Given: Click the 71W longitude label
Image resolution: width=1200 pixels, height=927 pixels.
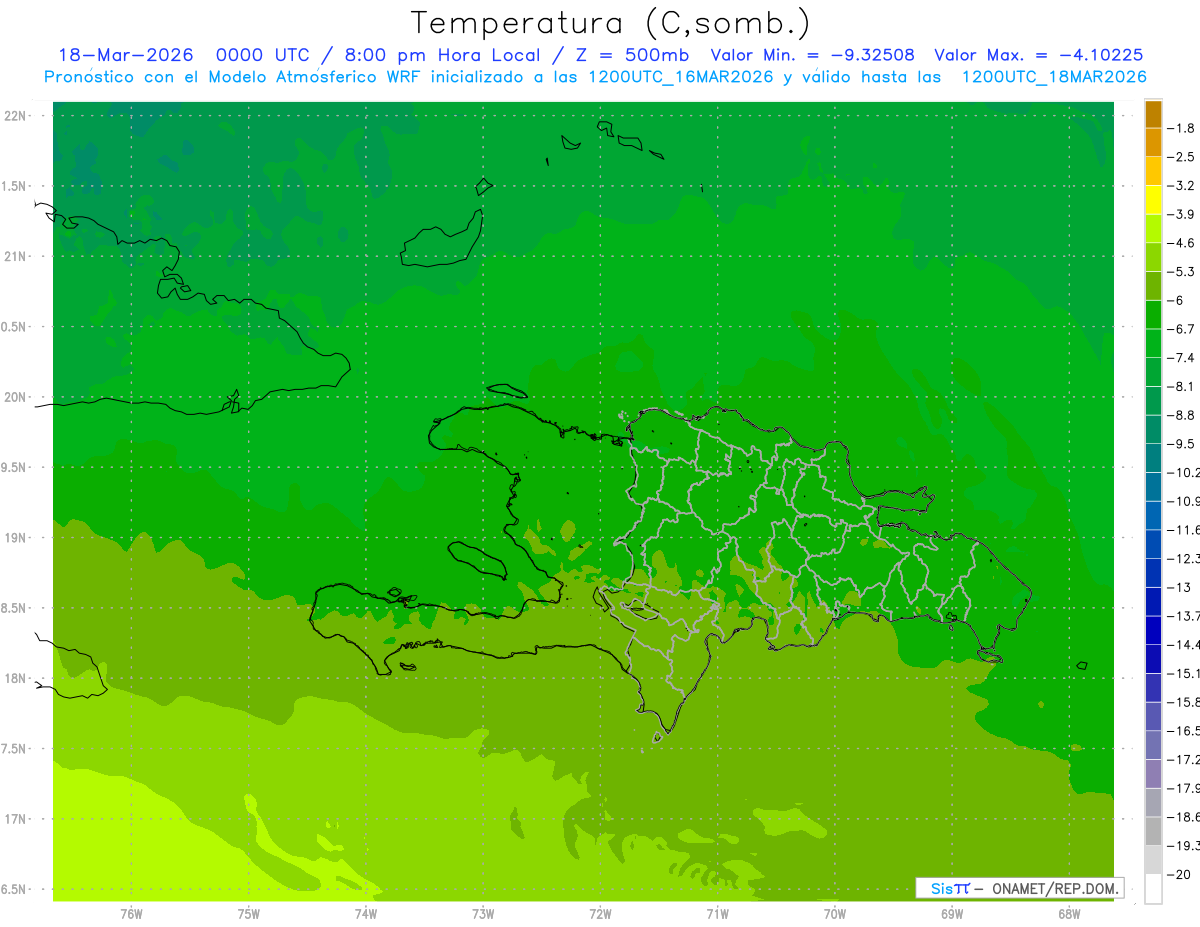Looking at the screenshot, I should pos(717,914).
